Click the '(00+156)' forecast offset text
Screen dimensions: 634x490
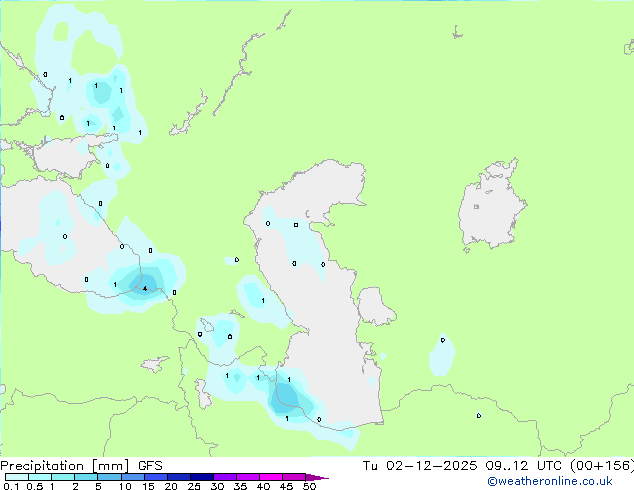click(x=602, y=466)
